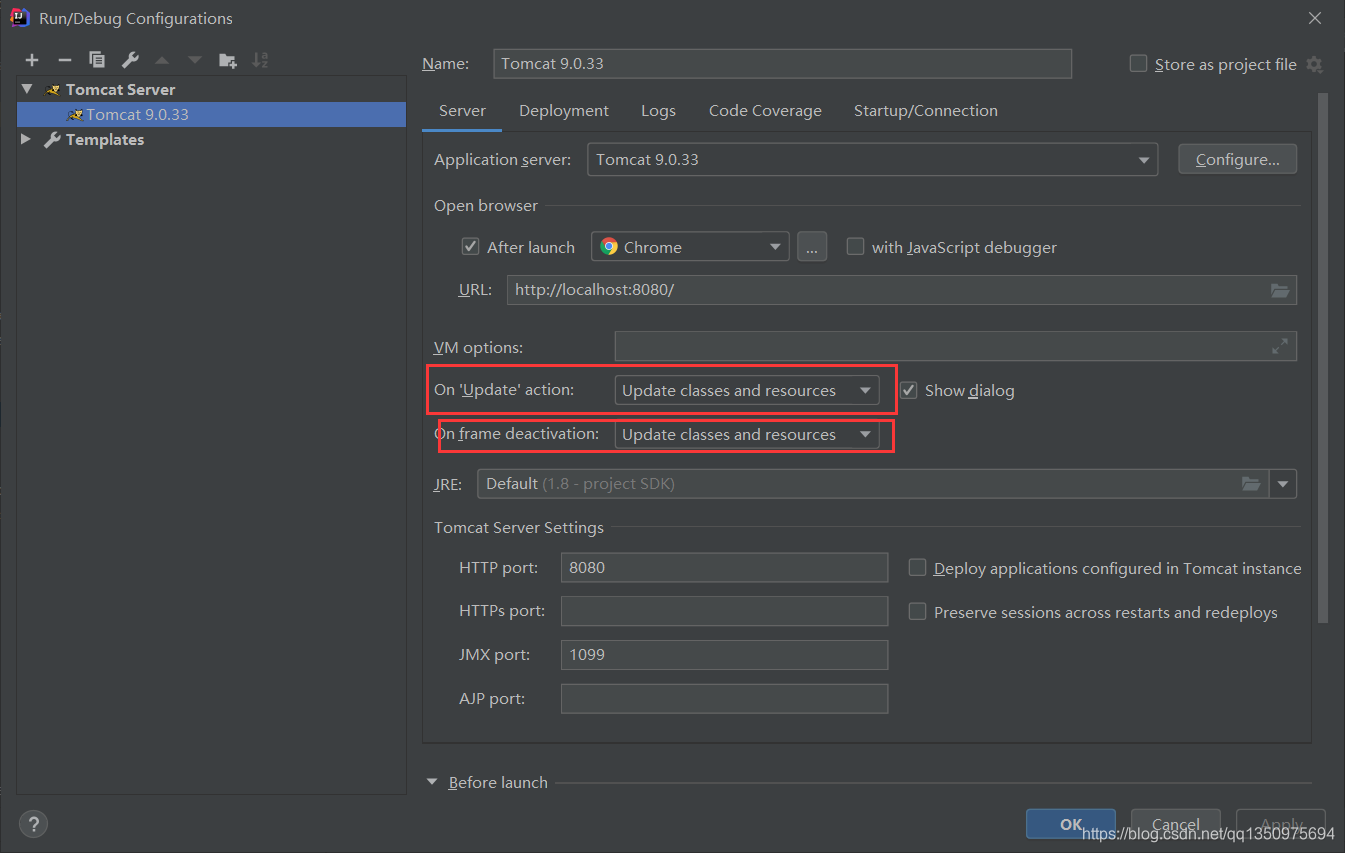The width and height of the screenshot is (1345, 853).
Task: Open Logs tab
Action: [658, 111]
